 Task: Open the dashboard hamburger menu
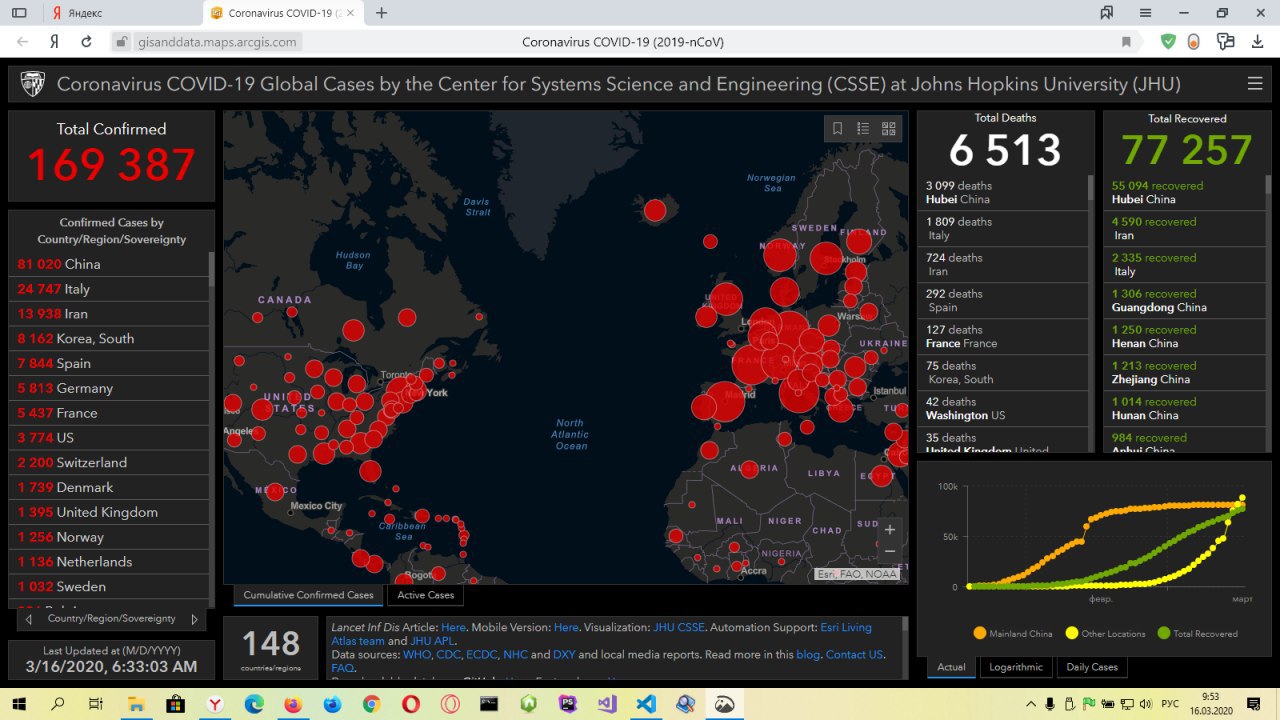pos(1254,84)
